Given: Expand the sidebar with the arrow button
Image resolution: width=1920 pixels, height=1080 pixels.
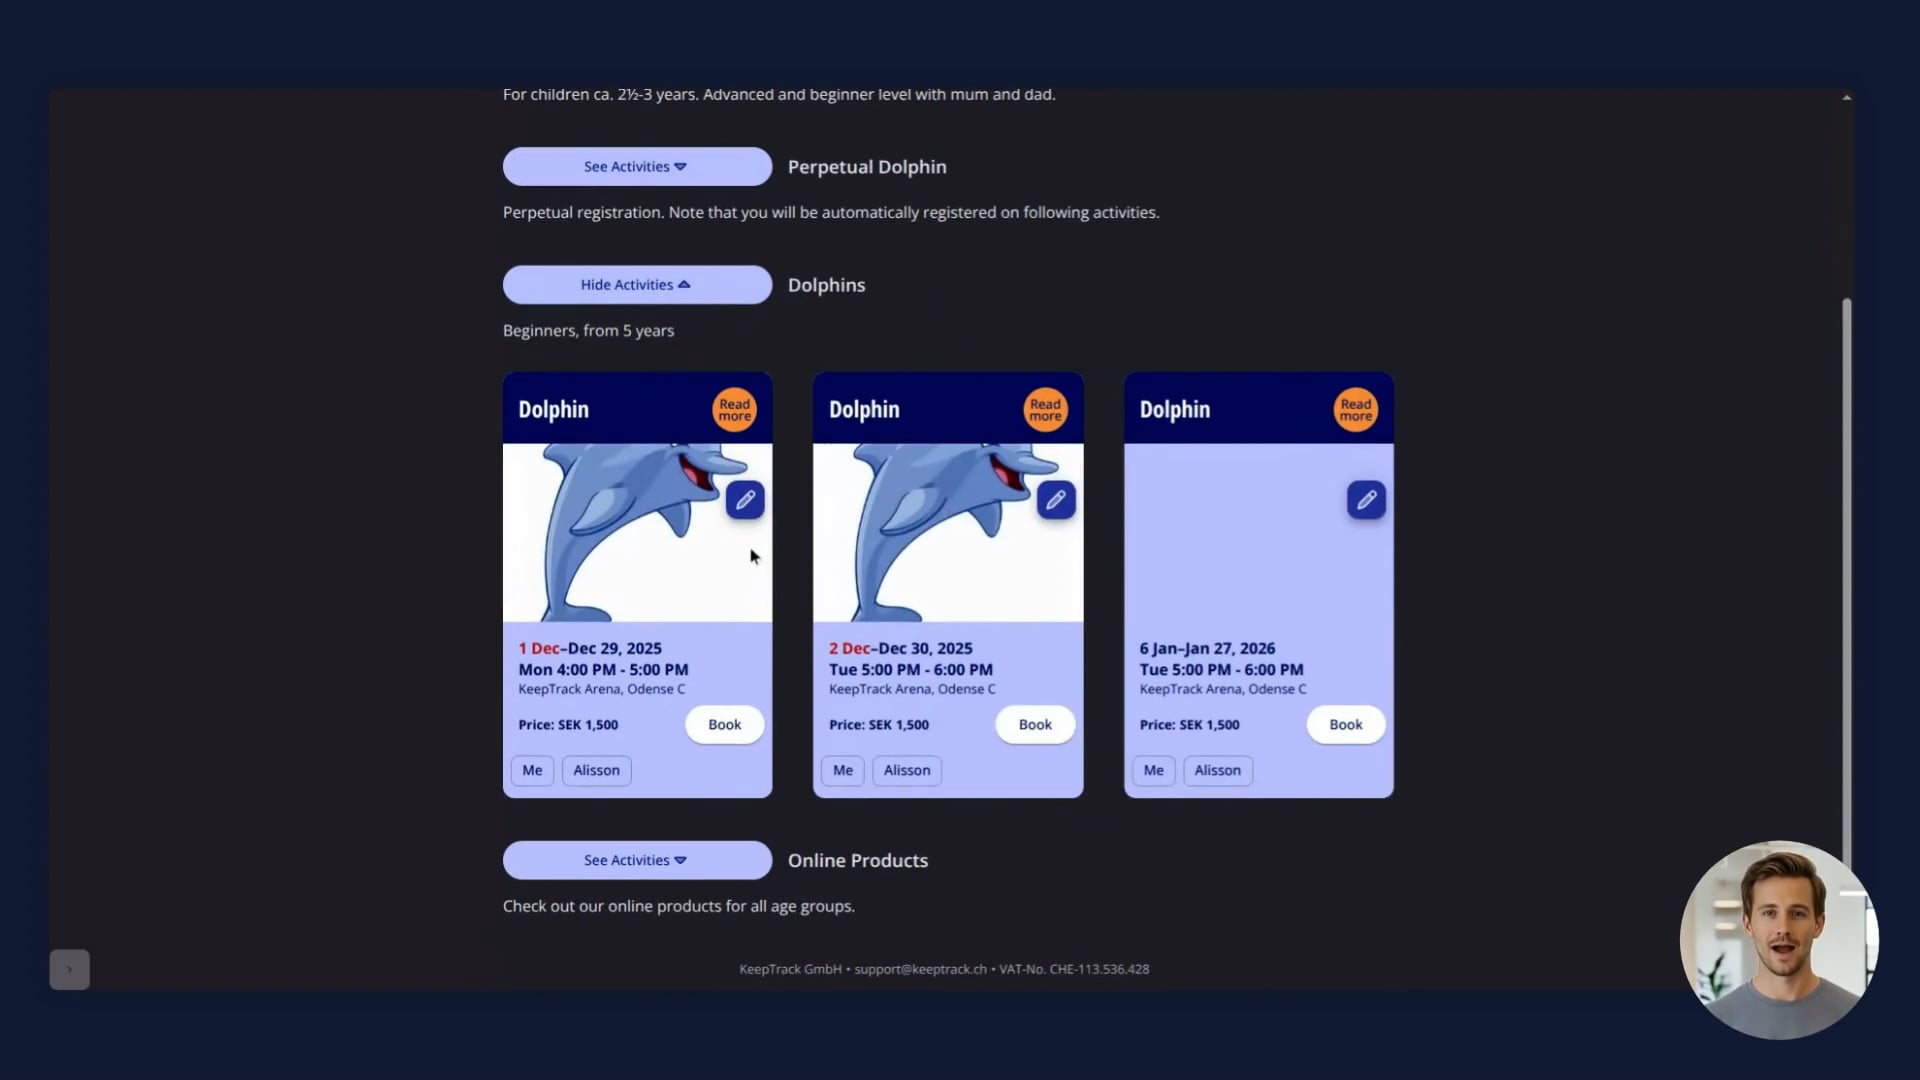Looking at the screenshot, I should tap(69, 969).
